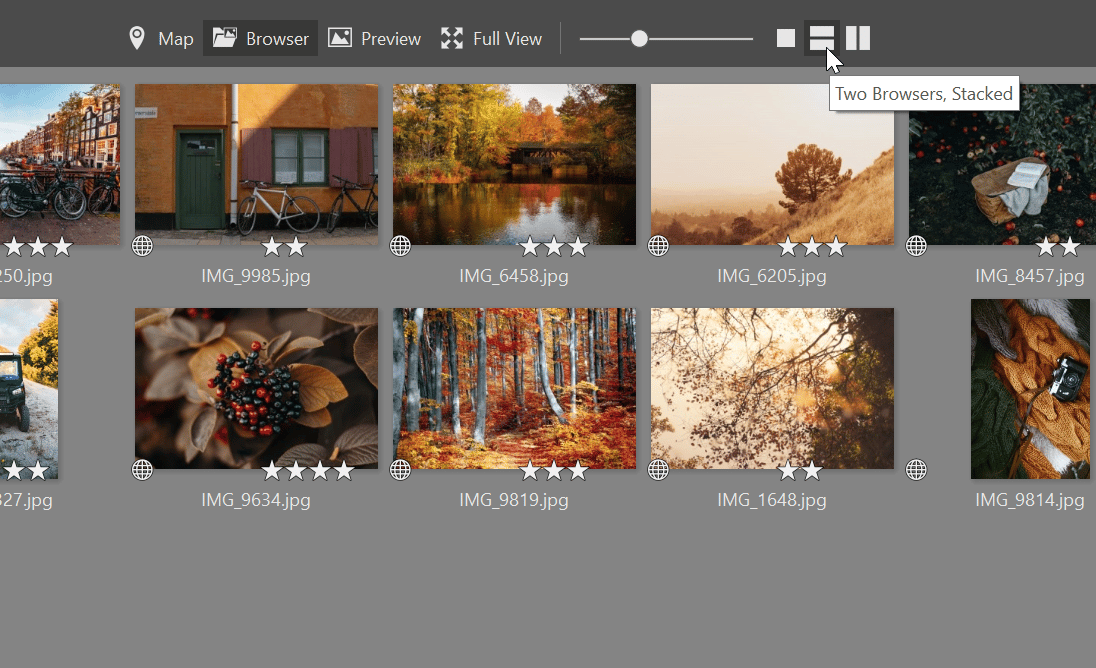Image resolution: width=1096 pixels, height=668 pixels.
Task: Select single browser layout icon
Action: pyautogui.click(x=786, y=38)
